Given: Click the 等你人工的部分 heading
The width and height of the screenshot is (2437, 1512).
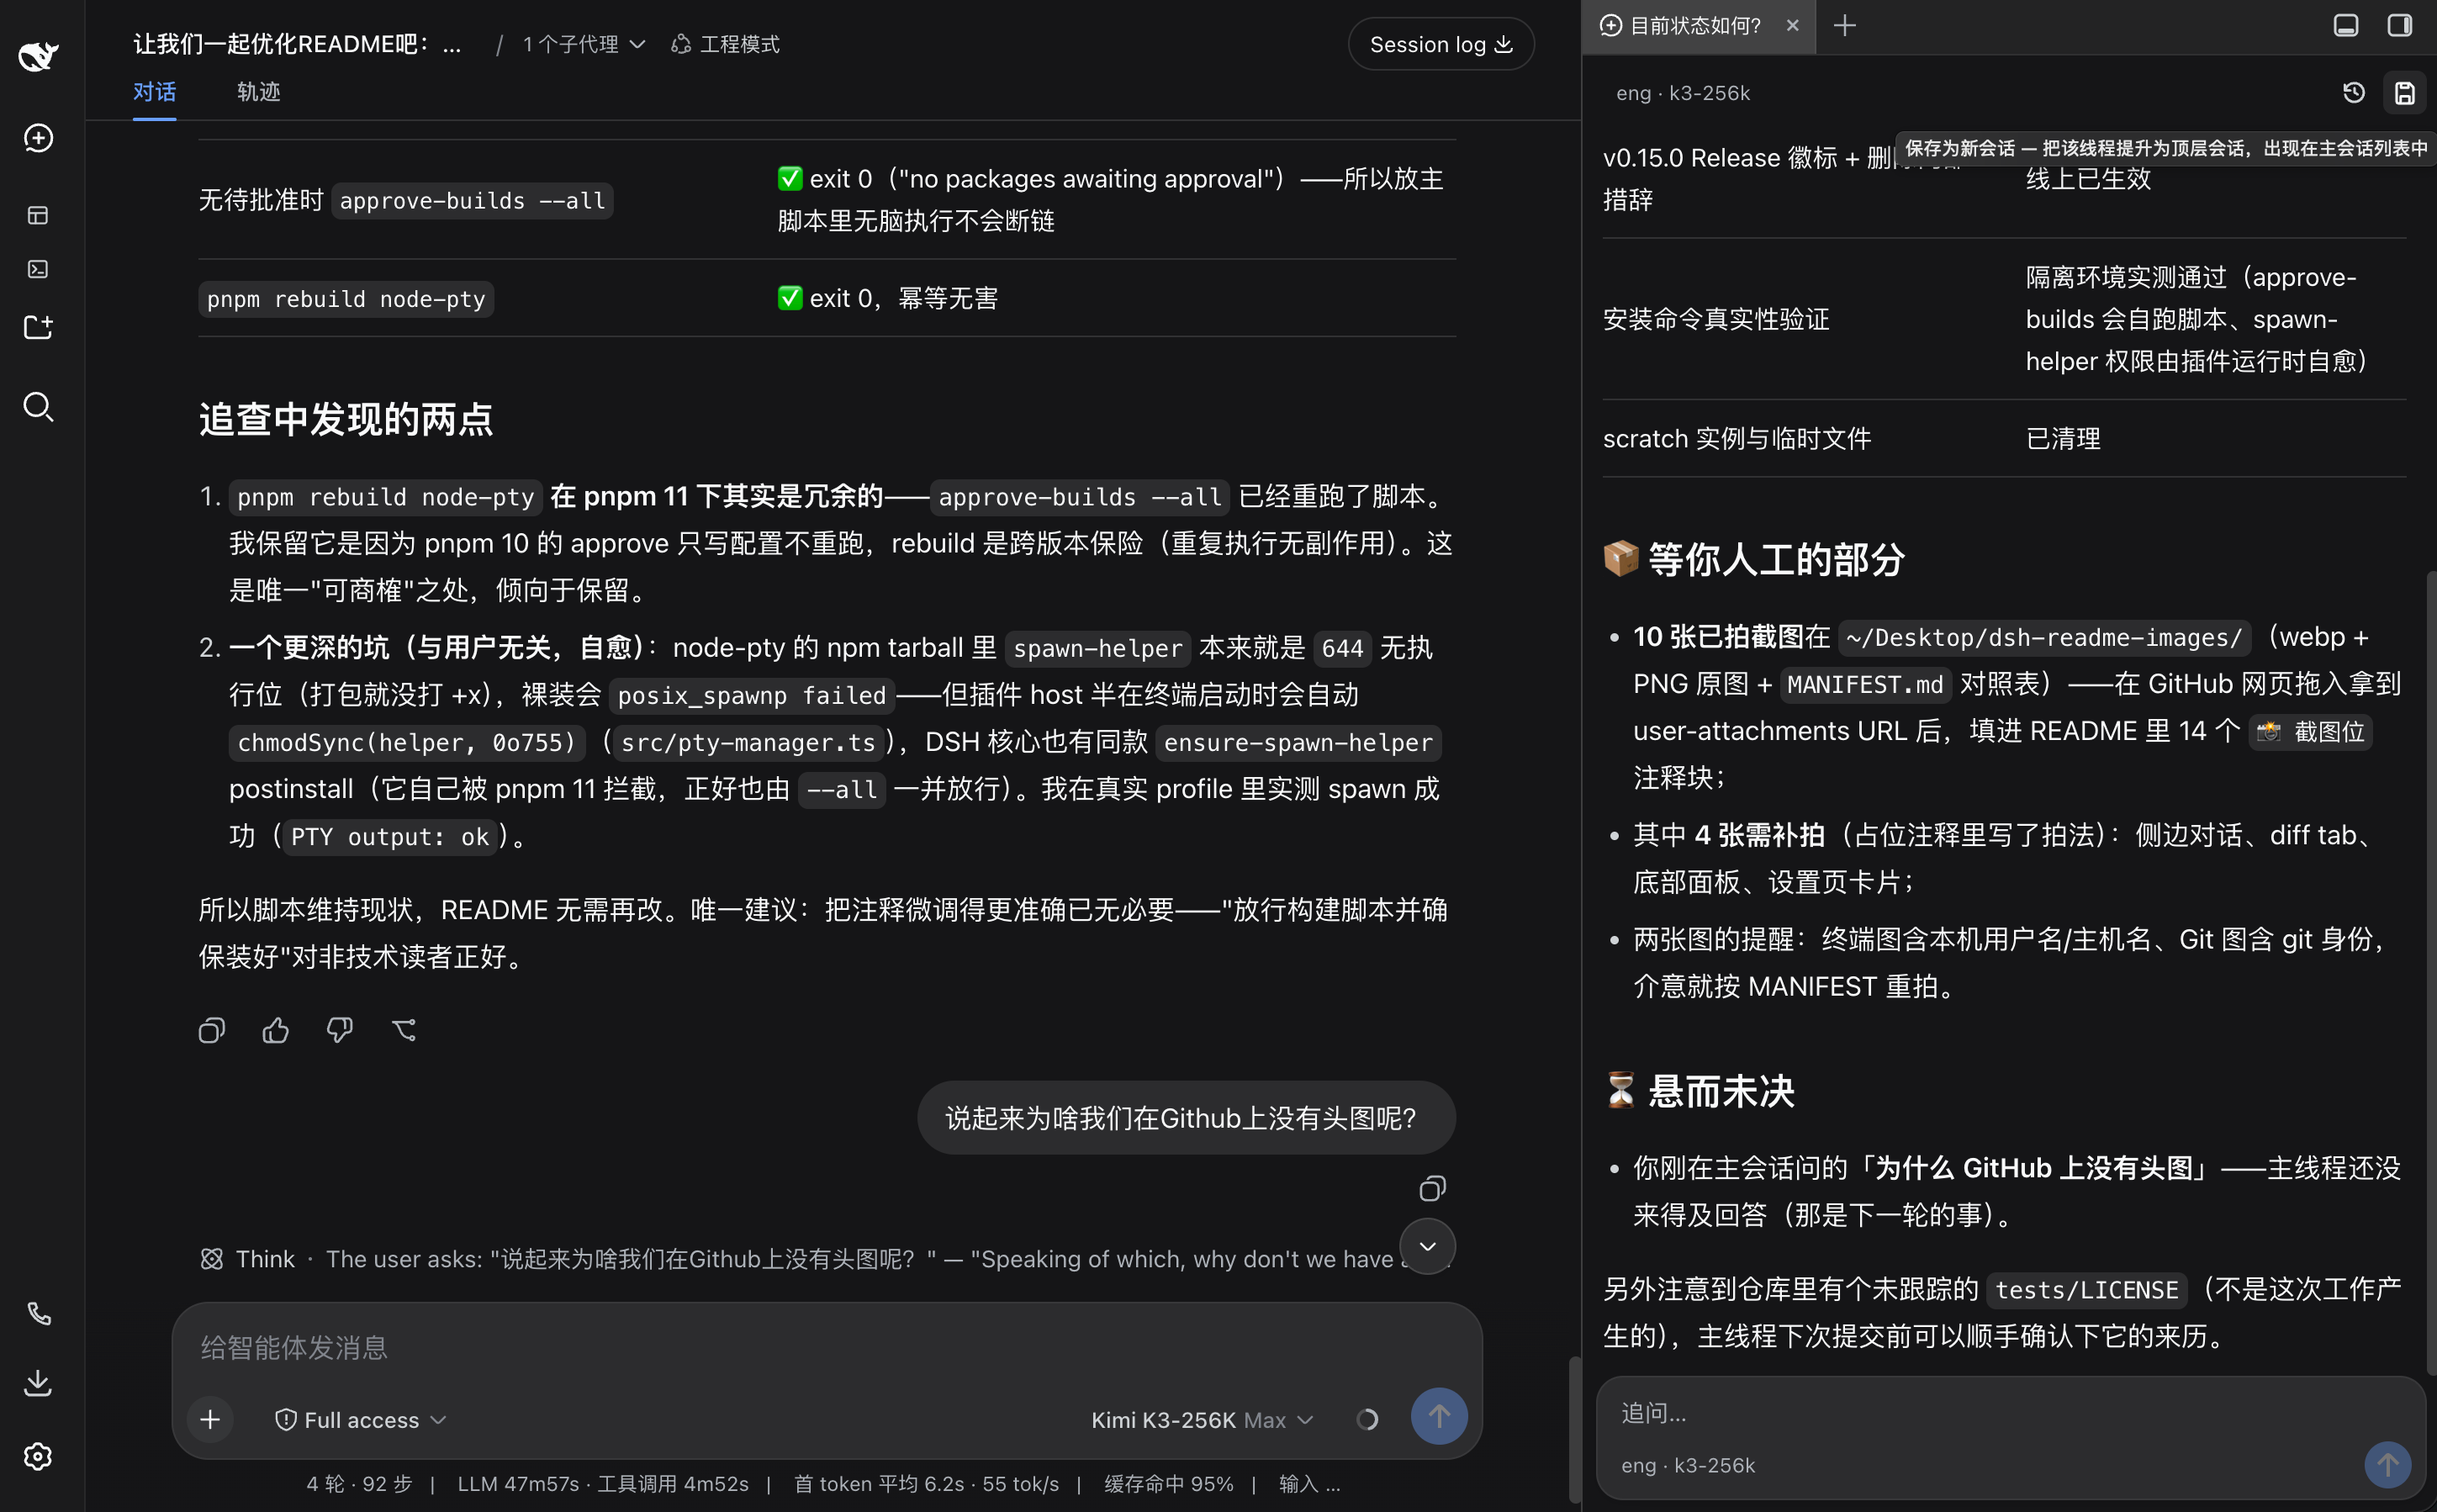Looking at the screenshot, I should [x=1776, y=559].
